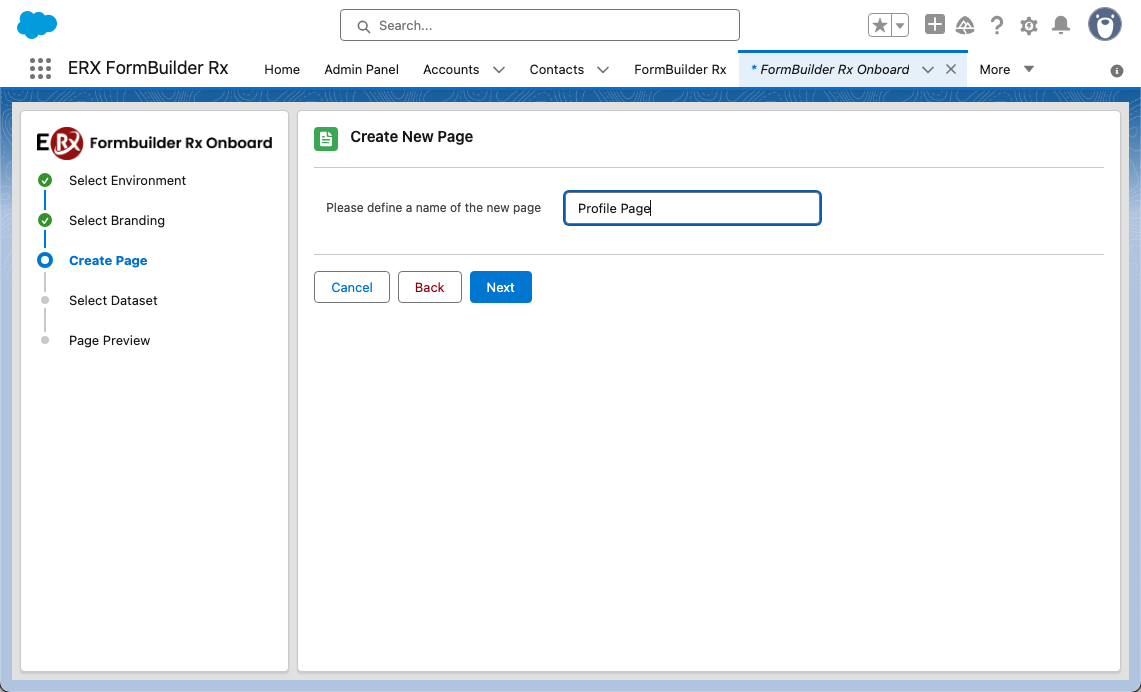This screenshot has width=1141, height=692.
Task: Click the new page name input field
Action: tap(692, 208)
